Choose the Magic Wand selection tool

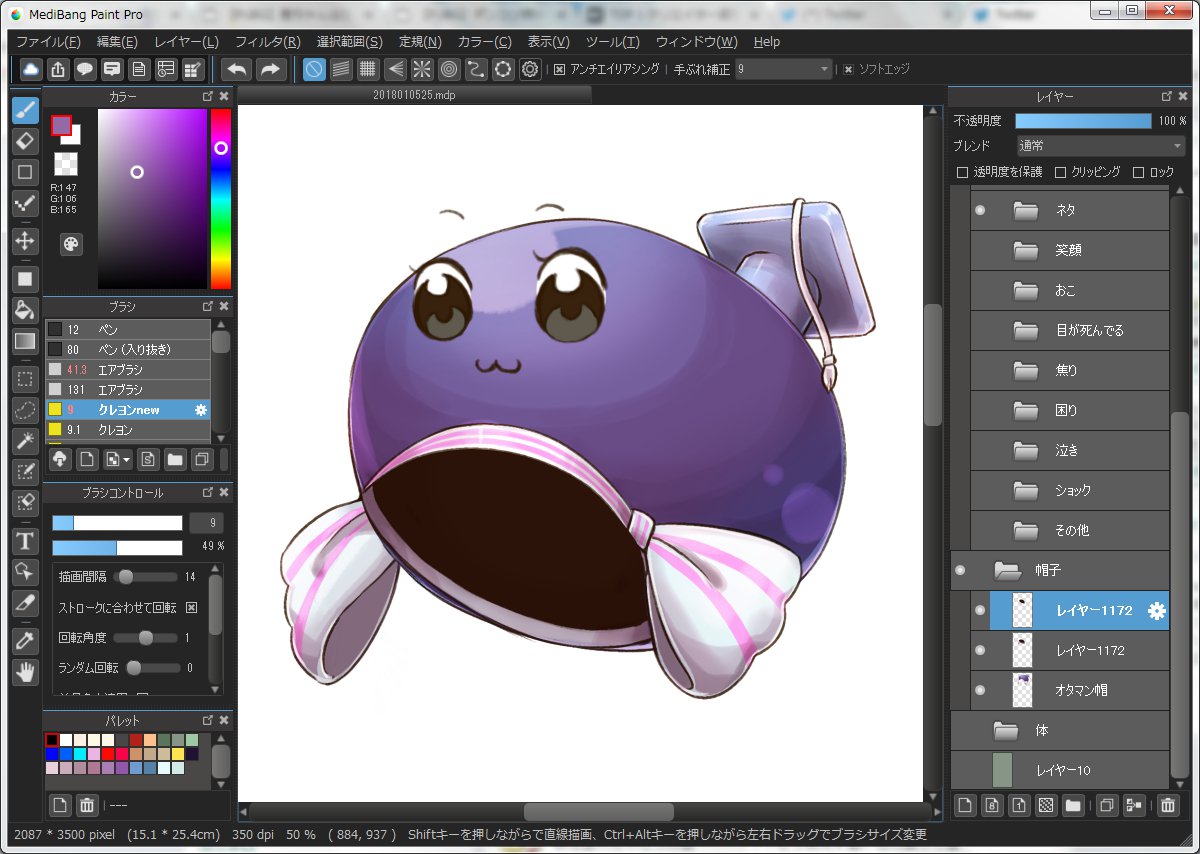(x=25, y=441)
